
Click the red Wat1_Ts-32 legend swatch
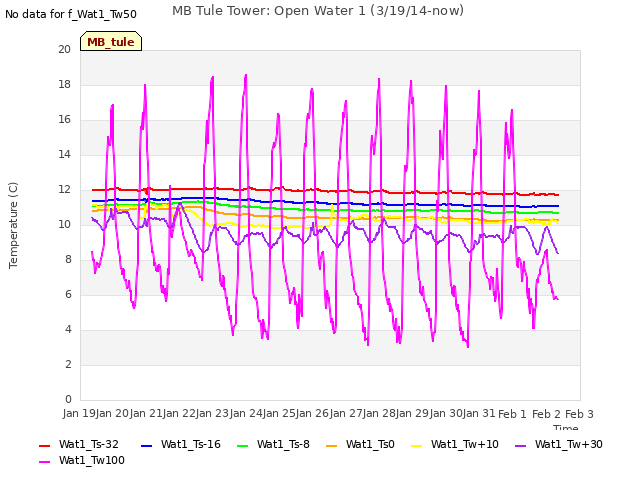tap(44, 445)
